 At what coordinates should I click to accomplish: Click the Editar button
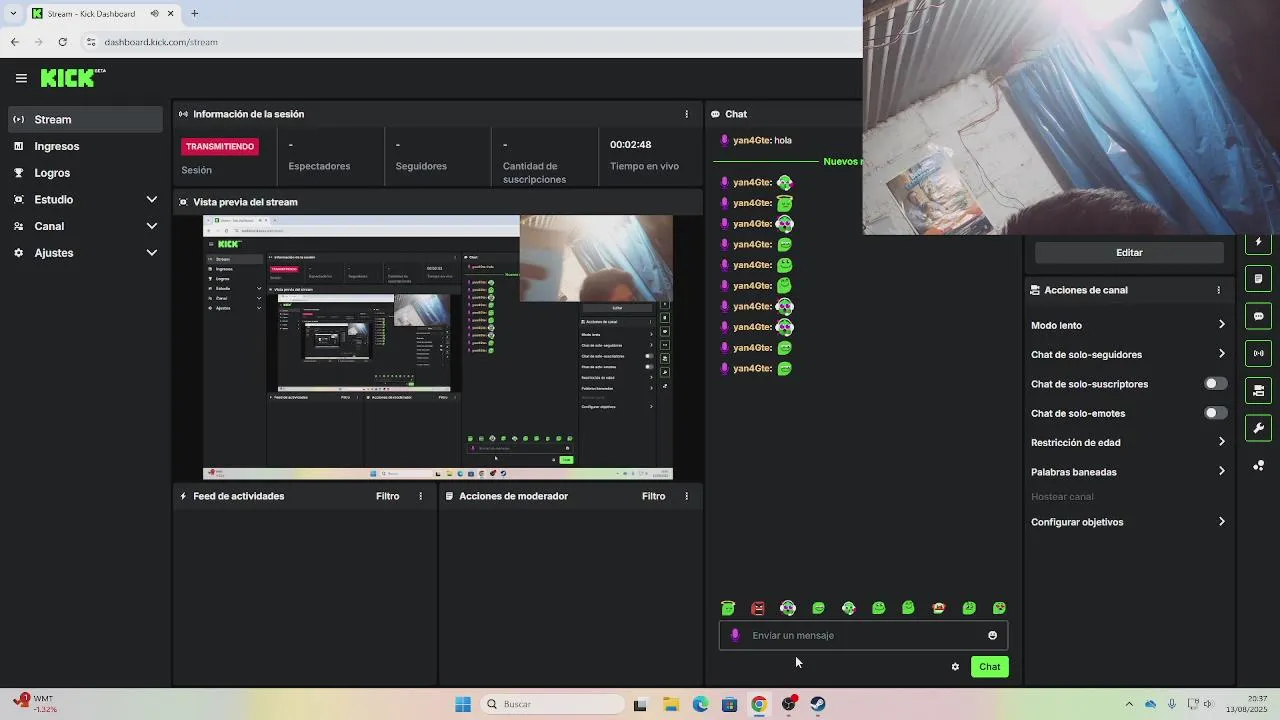point(1129,253)
